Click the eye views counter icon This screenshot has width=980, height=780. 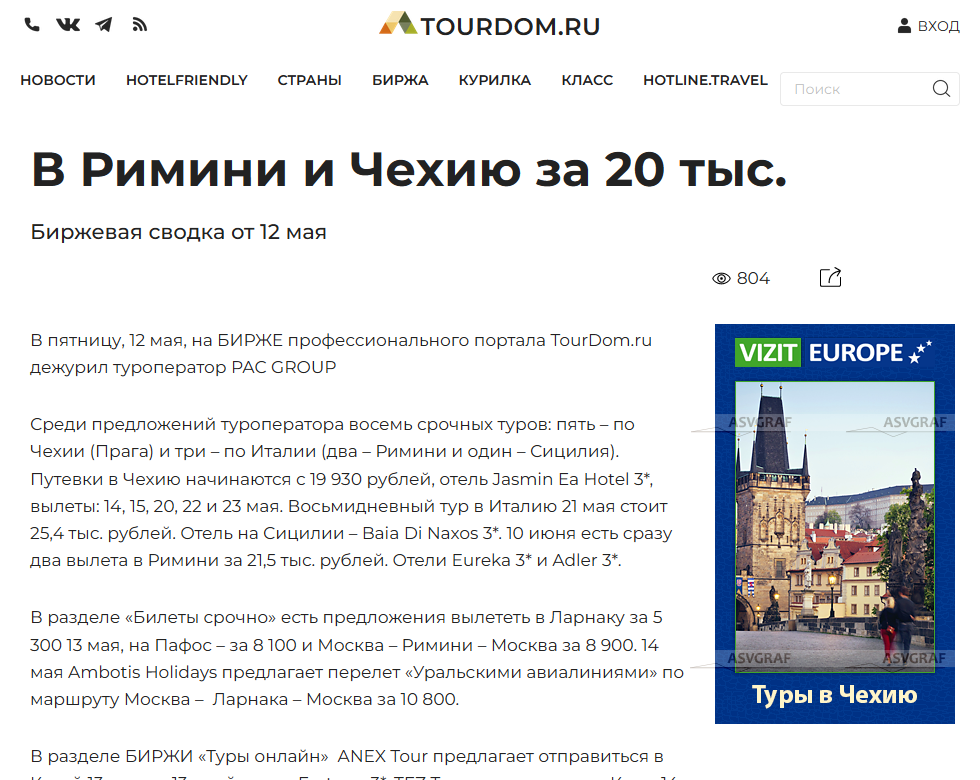(721, 279)
